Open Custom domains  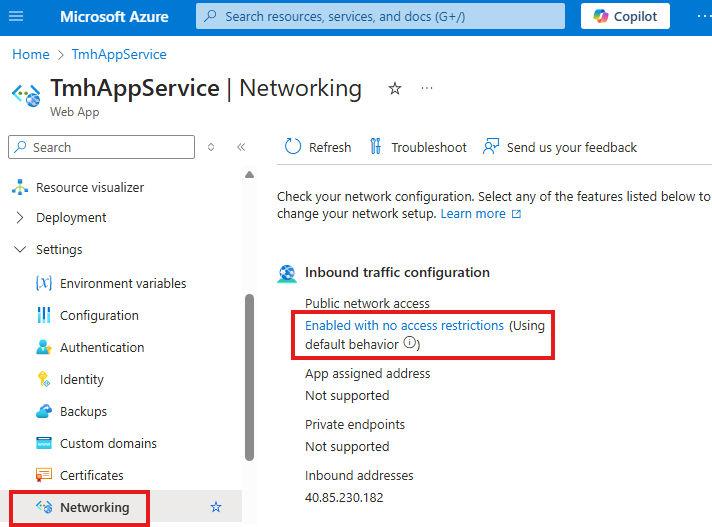pyautogui.click(x=109, y=443)
